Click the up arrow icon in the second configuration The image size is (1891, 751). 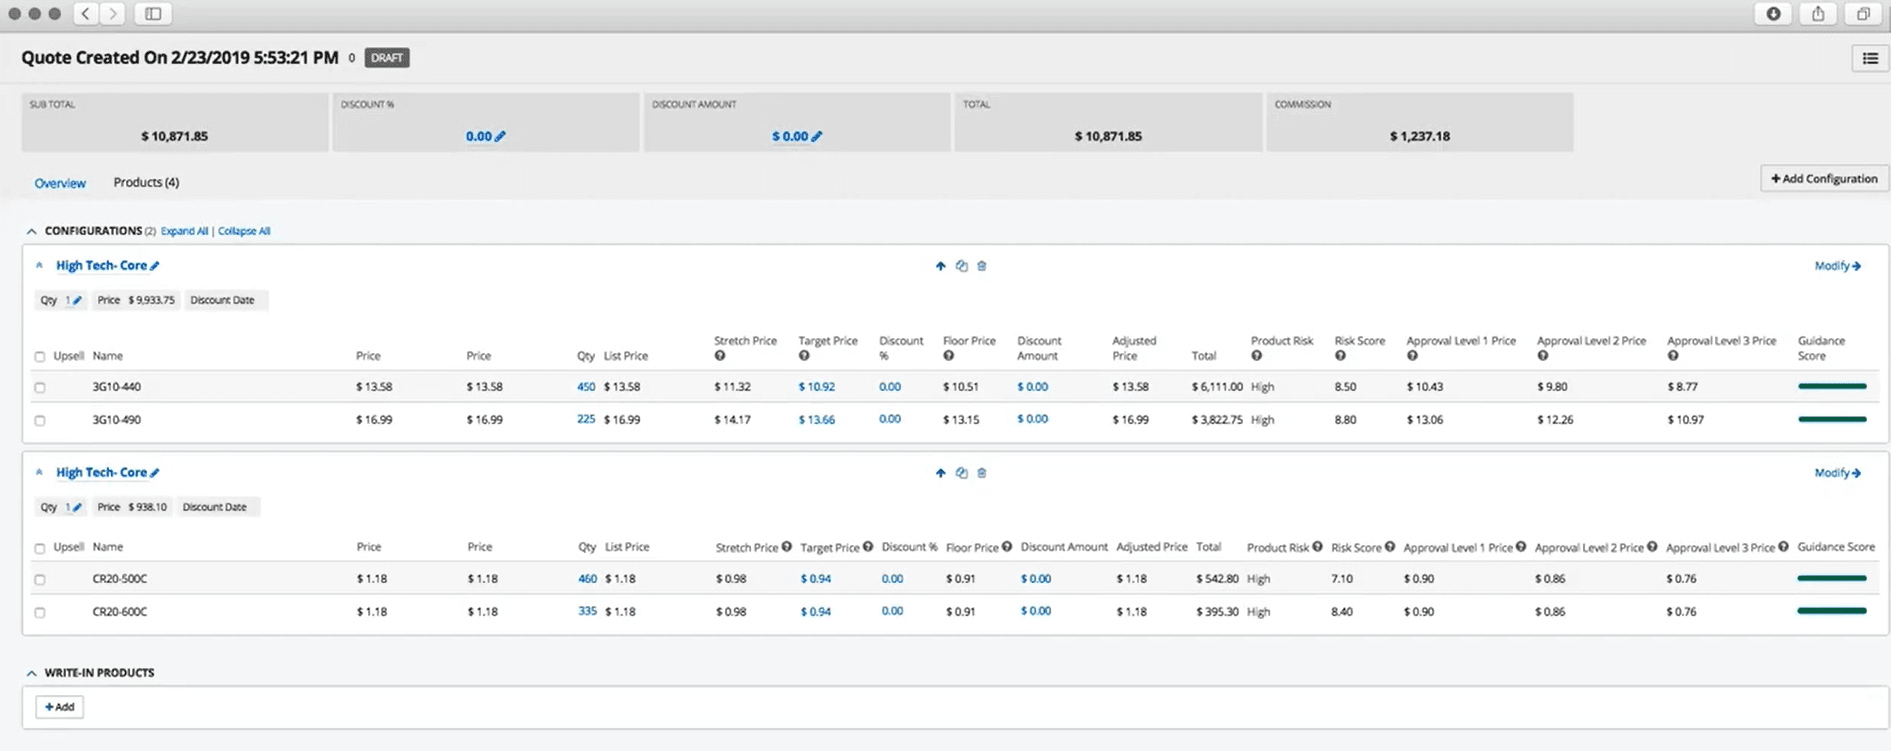click(940, 473)
